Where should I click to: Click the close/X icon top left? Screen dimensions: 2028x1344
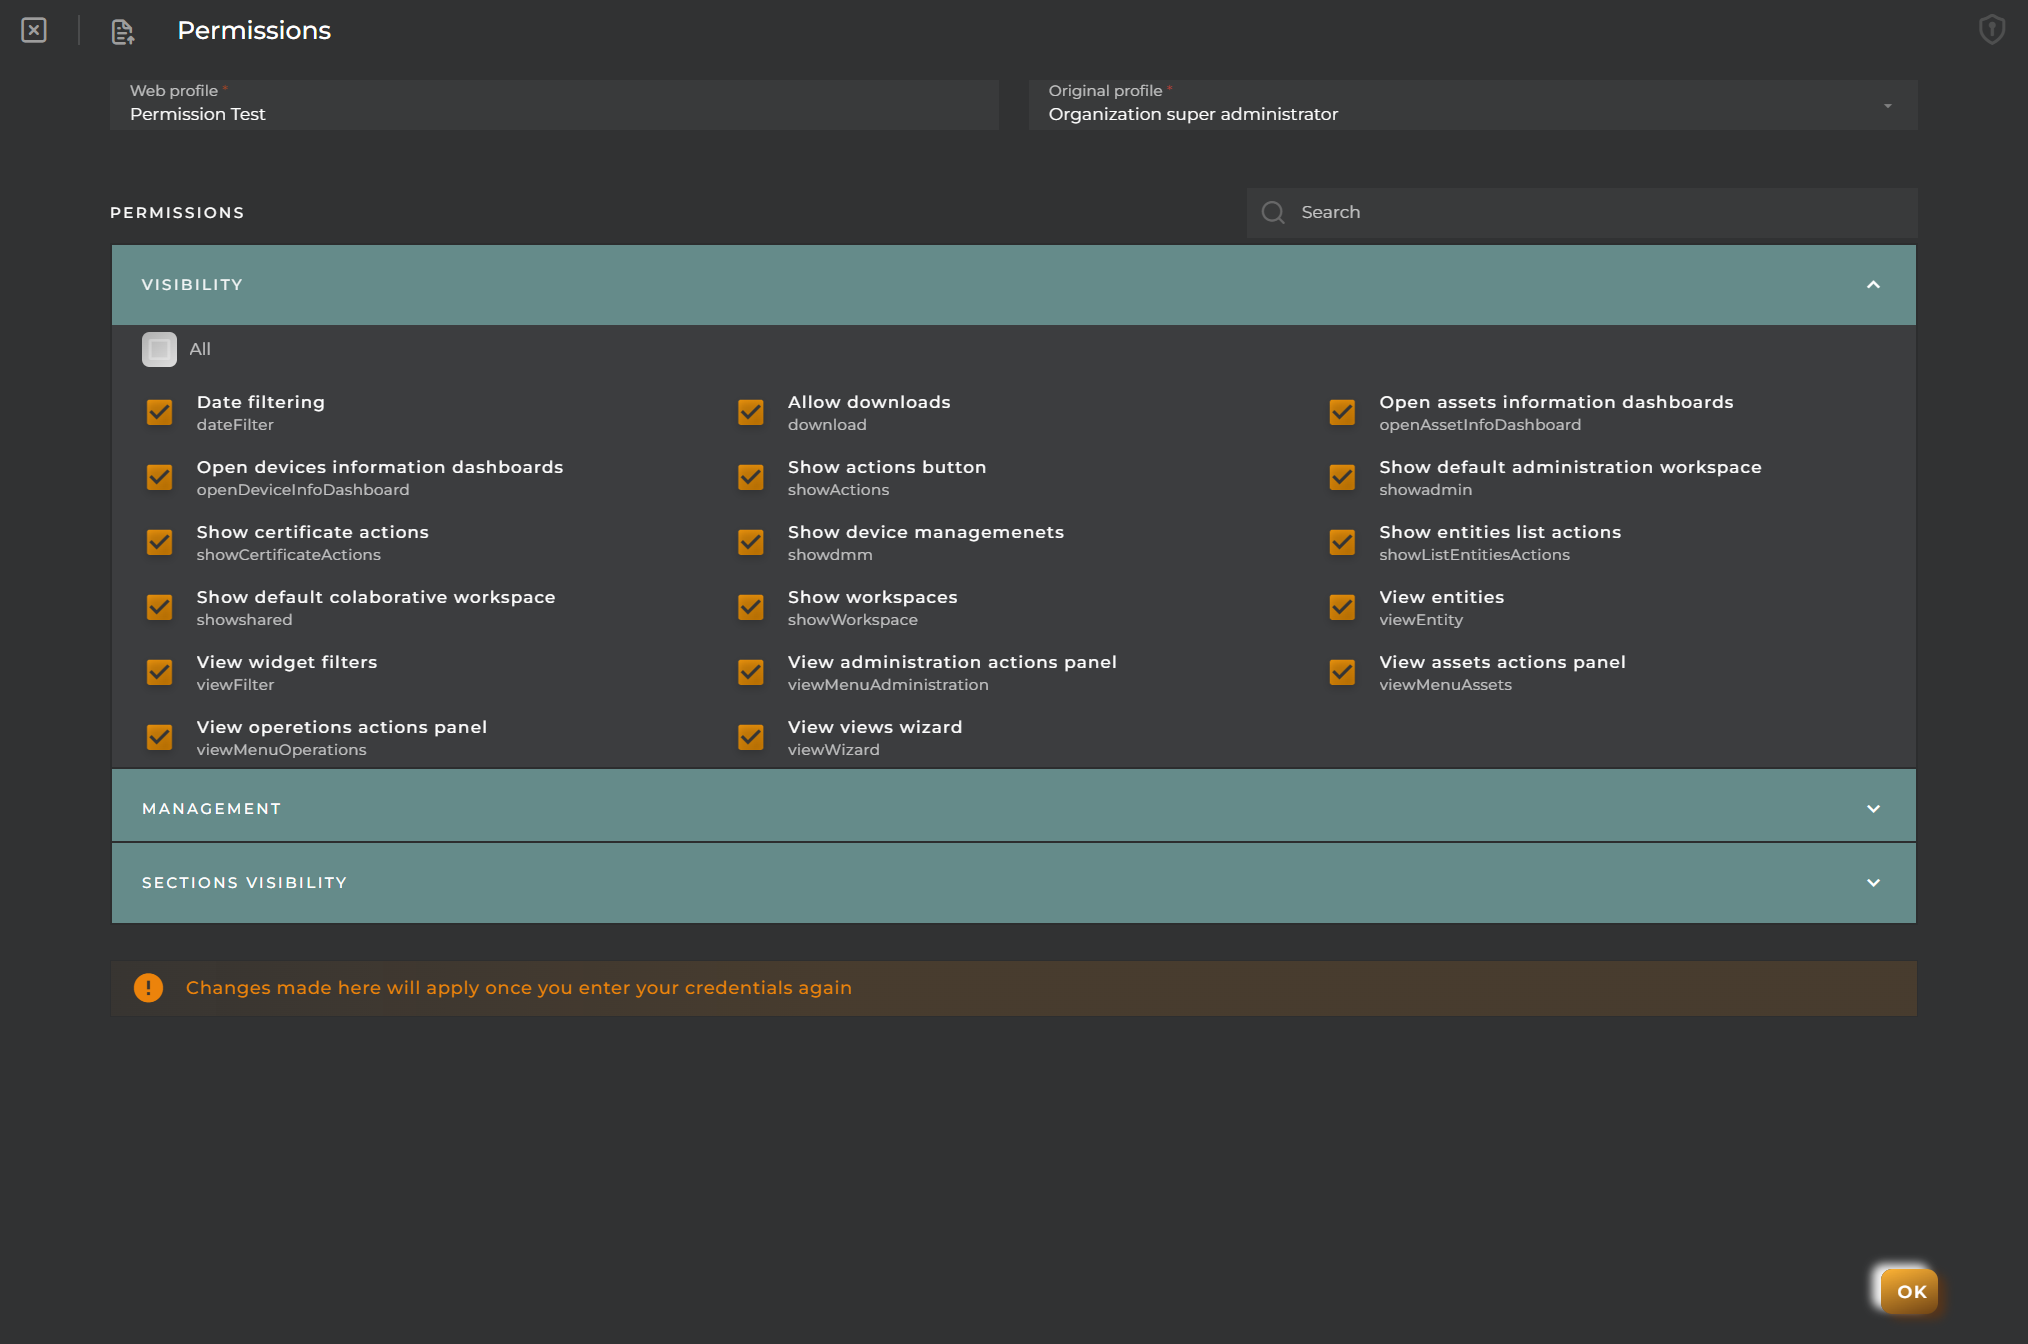pos(33,30)
